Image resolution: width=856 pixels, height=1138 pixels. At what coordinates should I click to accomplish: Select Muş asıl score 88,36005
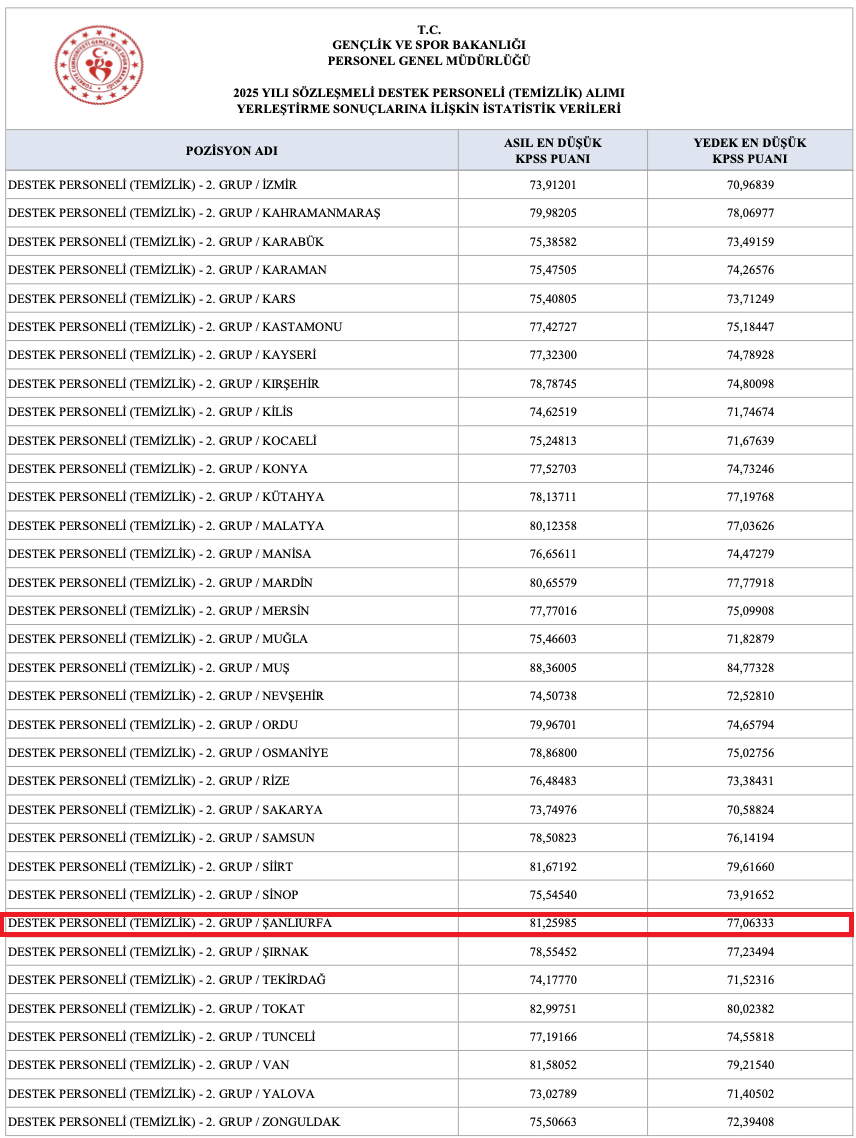click(x=553, y=668)
